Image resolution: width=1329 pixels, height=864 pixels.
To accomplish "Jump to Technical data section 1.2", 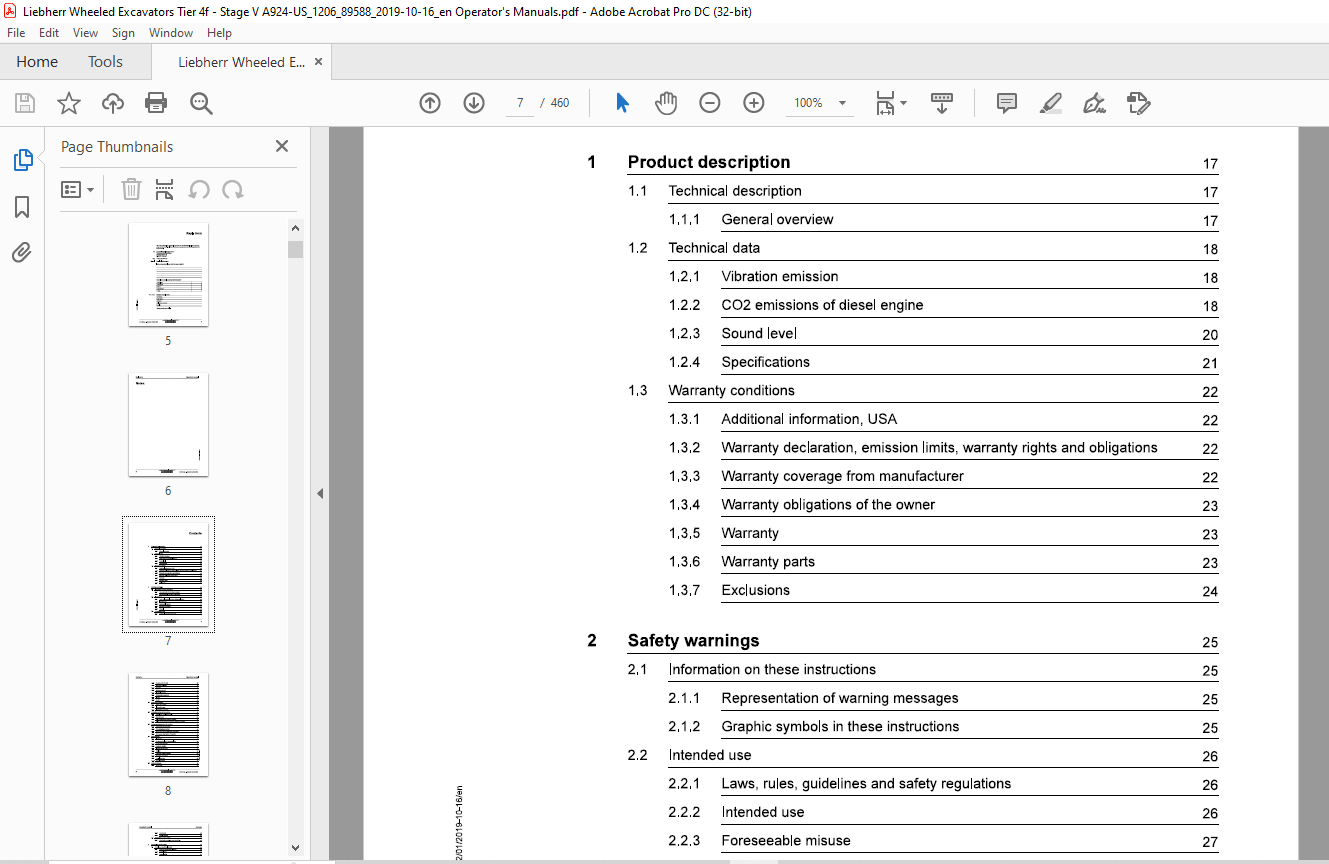I will pyautogui.click(x=714, y=248).
